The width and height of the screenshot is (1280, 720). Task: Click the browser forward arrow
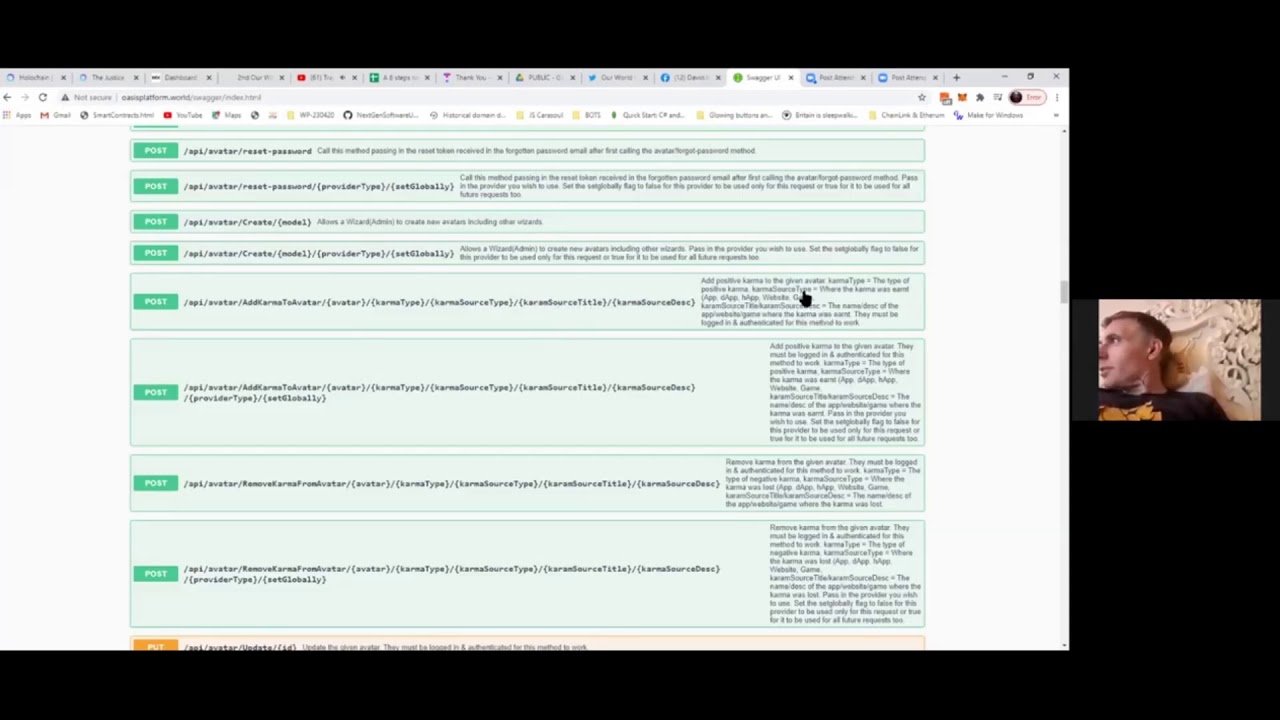(24, 97)
